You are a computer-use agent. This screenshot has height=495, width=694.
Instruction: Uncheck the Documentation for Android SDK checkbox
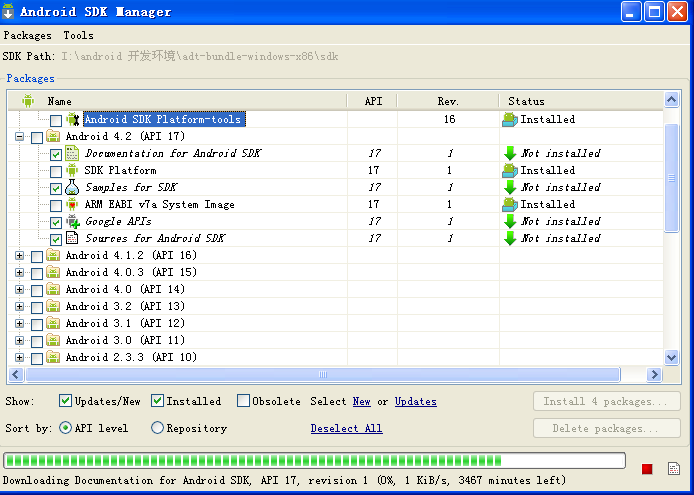pyautogui.click(x=56, y=155)
